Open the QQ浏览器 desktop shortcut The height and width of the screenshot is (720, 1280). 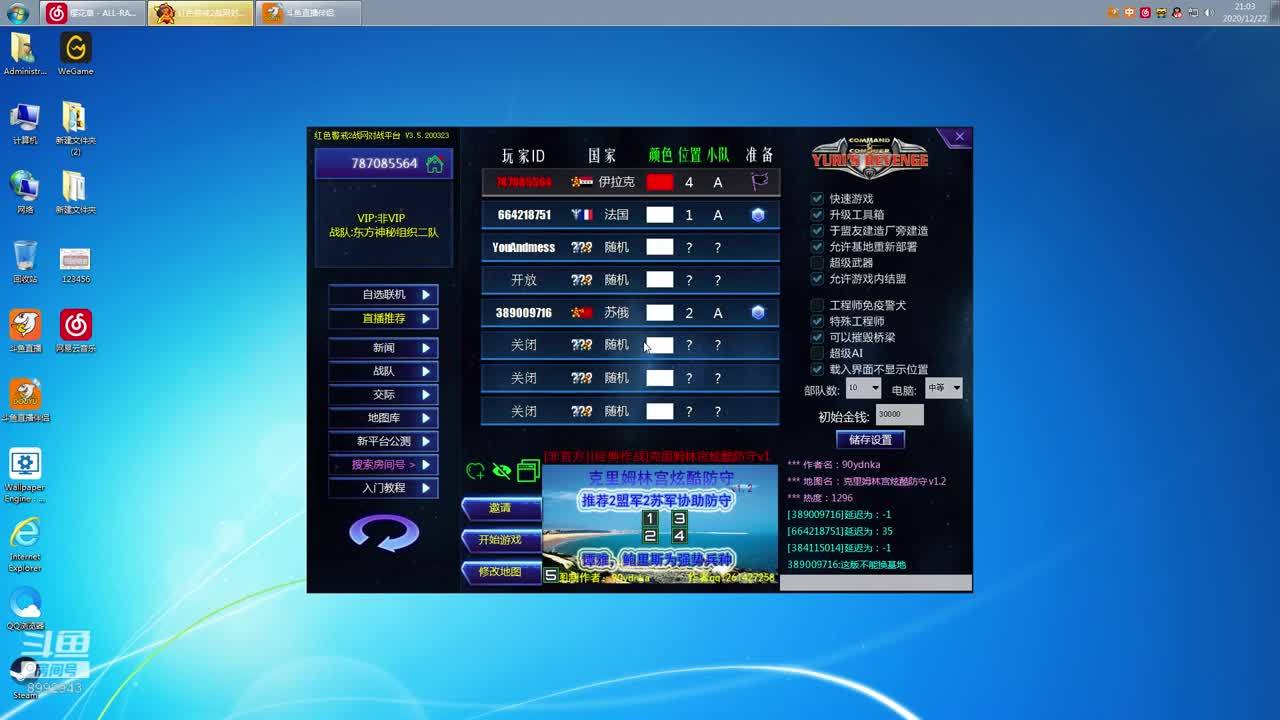25,608
